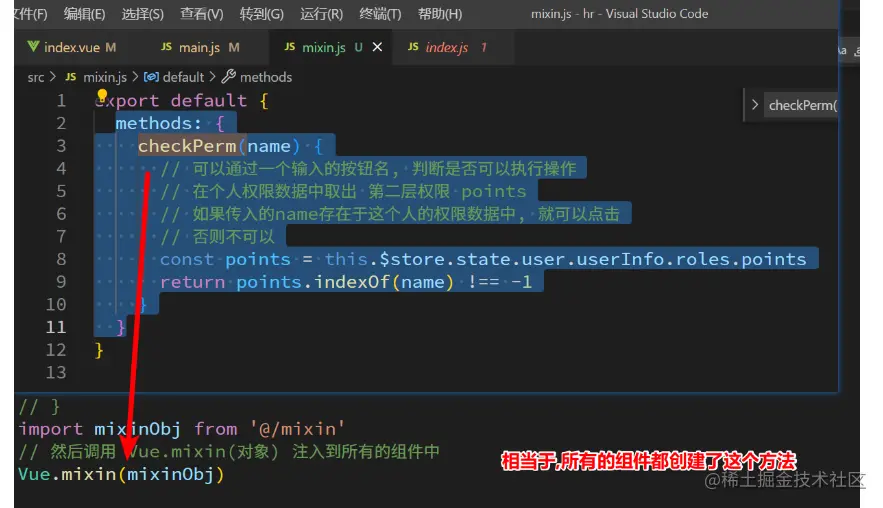Click line number 8 in gutter

[61, 259]
